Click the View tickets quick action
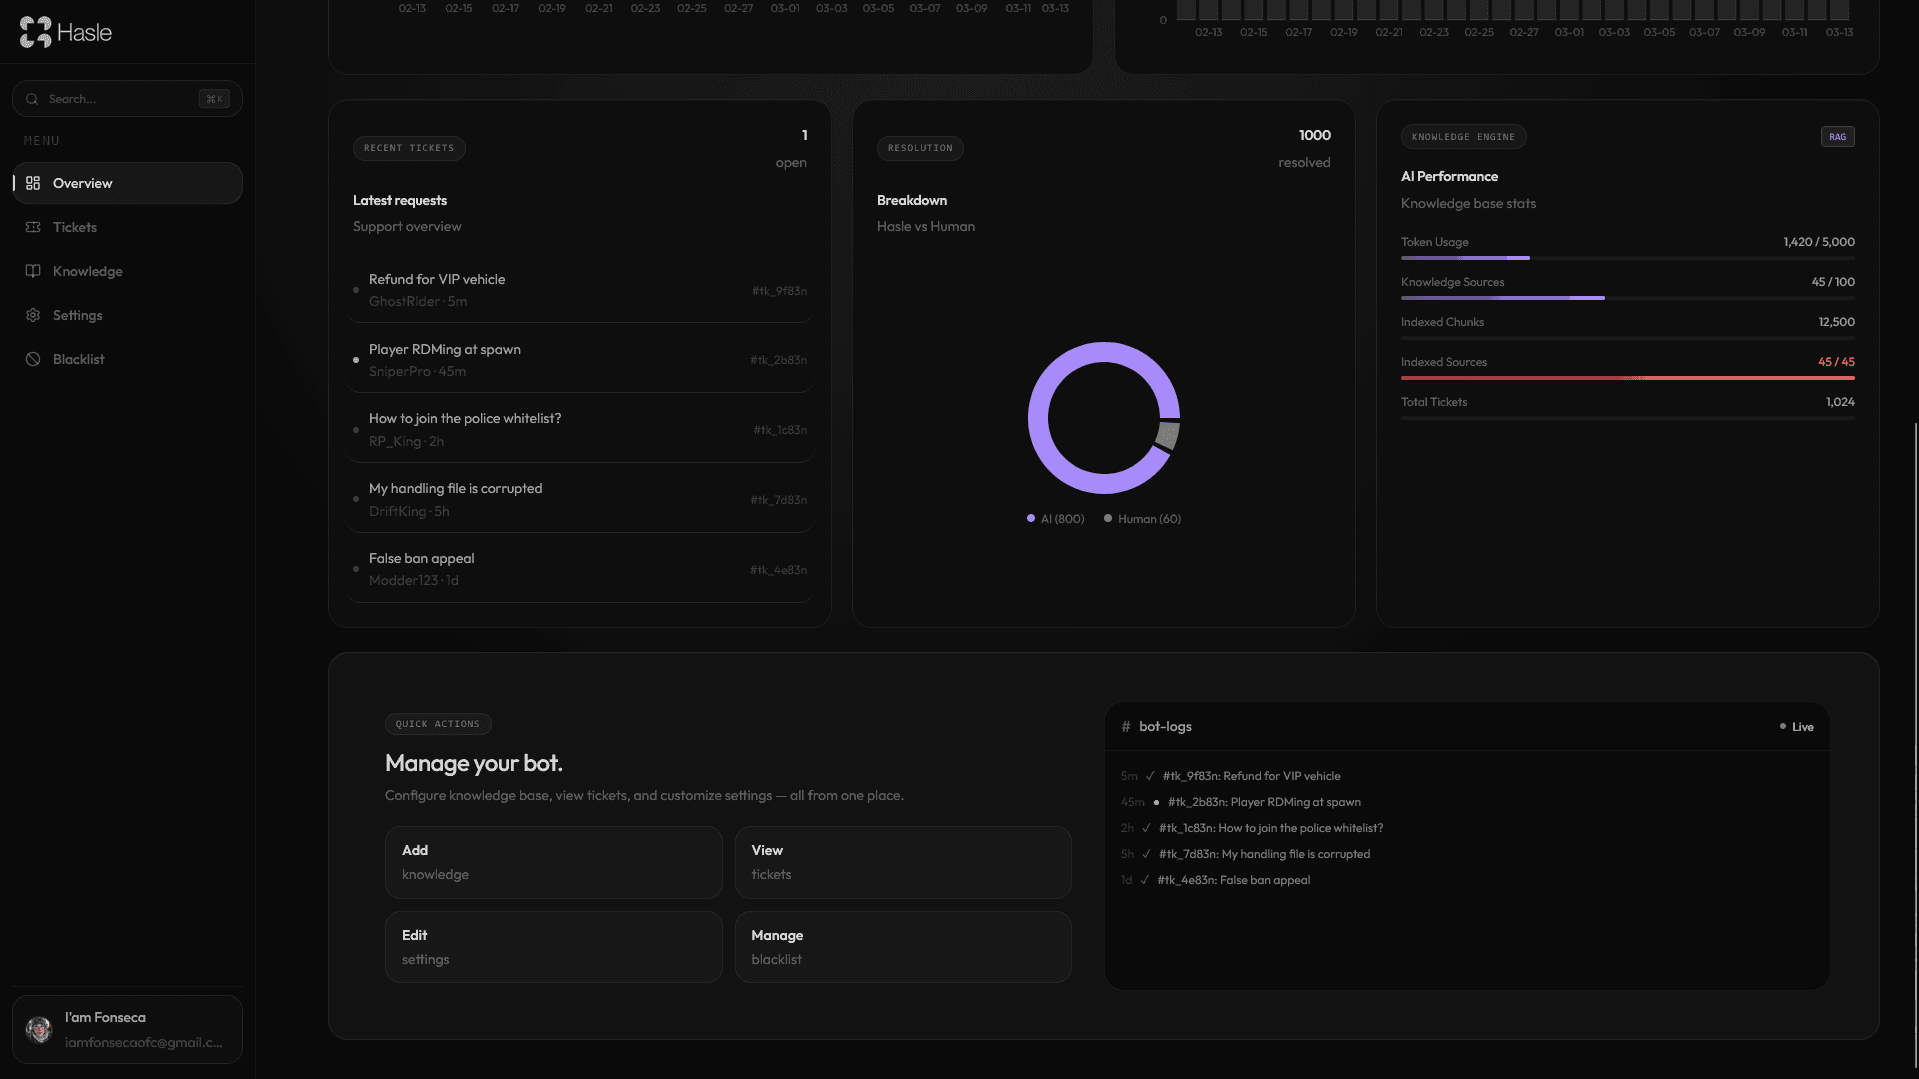This screenshot has height=1079, width=1919. coord(902,862)
